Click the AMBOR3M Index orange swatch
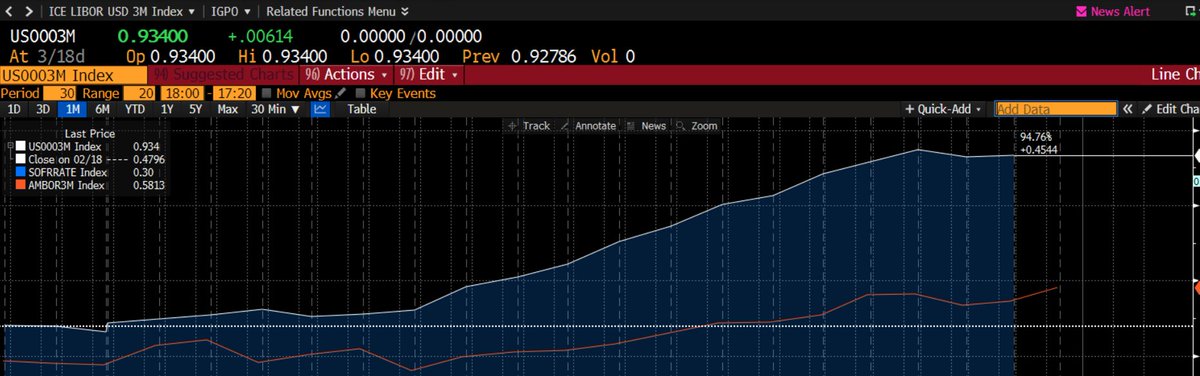This screenshot has height=376, width=1200. tap(20, 185)
